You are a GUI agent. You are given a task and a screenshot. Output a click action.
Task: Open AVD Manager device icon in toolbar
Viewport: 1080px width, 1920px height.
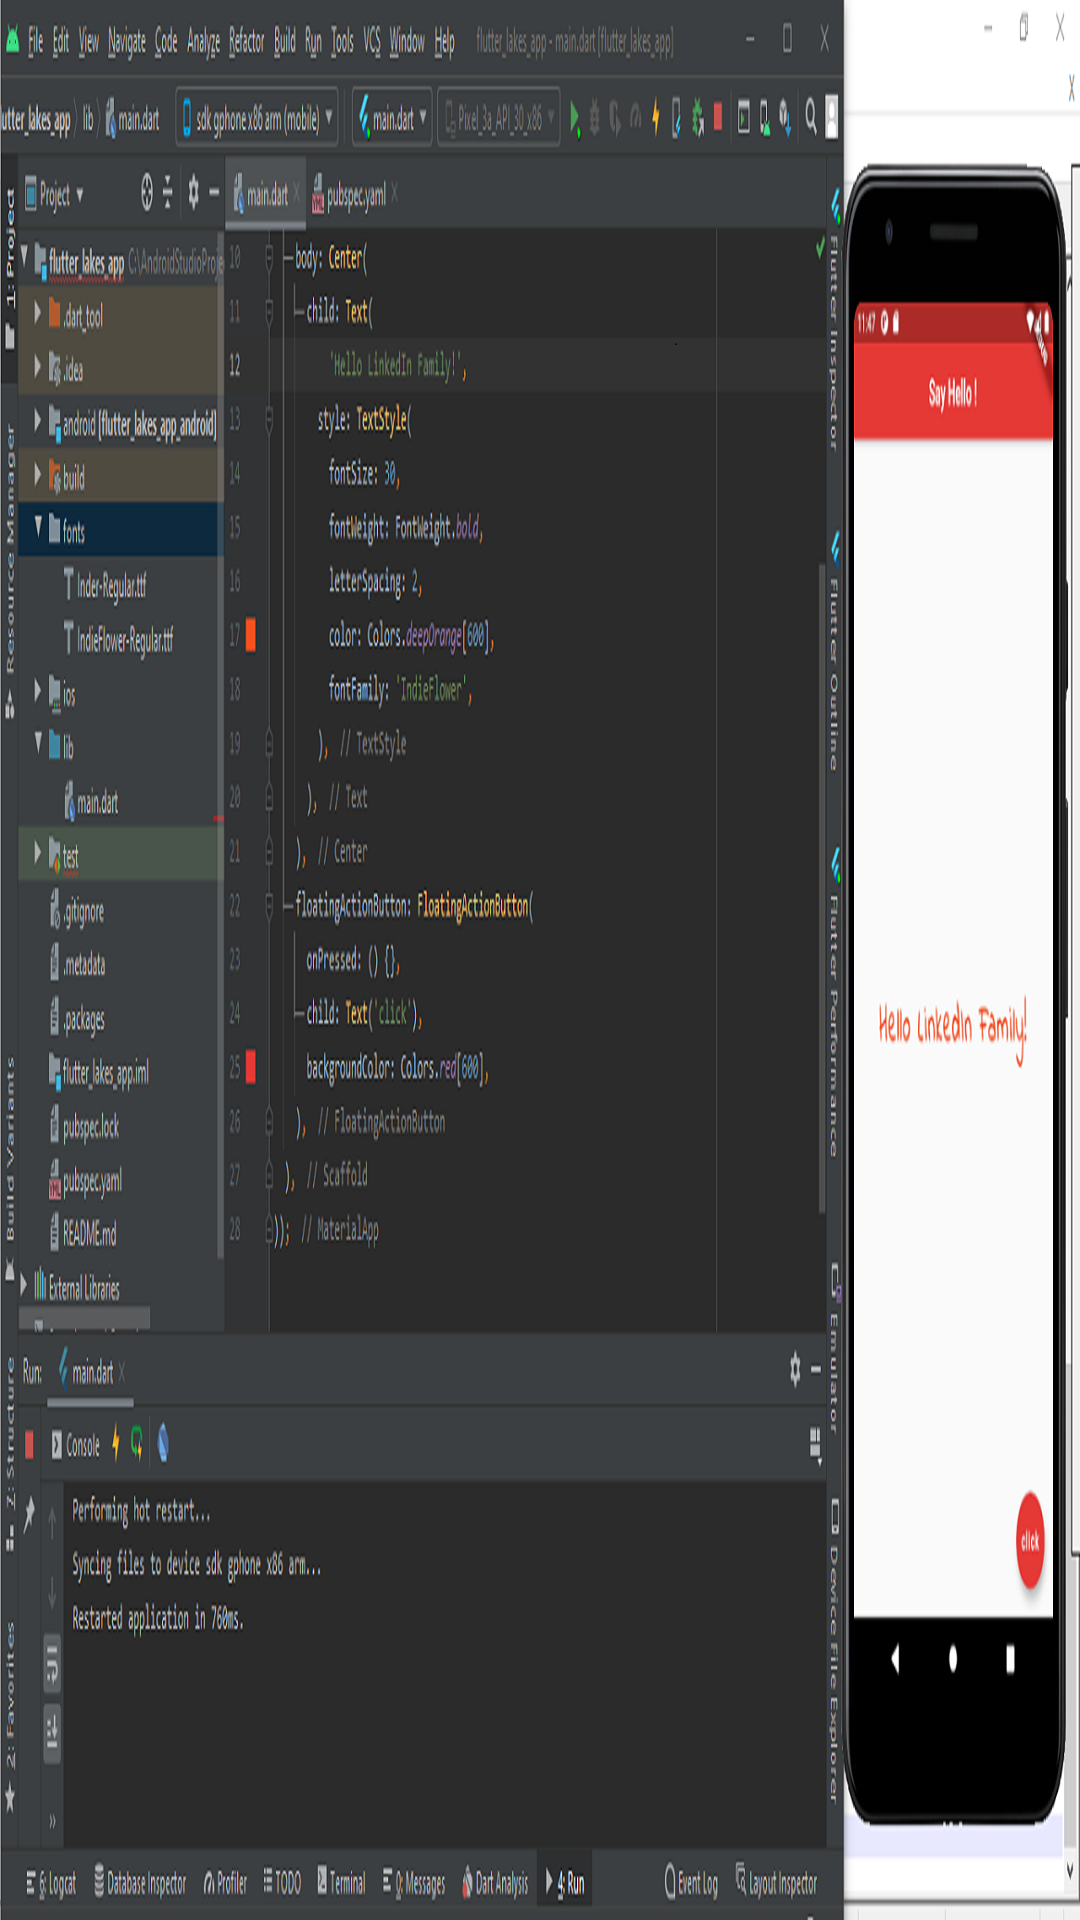pyautogui.click(x=765, y=117)
